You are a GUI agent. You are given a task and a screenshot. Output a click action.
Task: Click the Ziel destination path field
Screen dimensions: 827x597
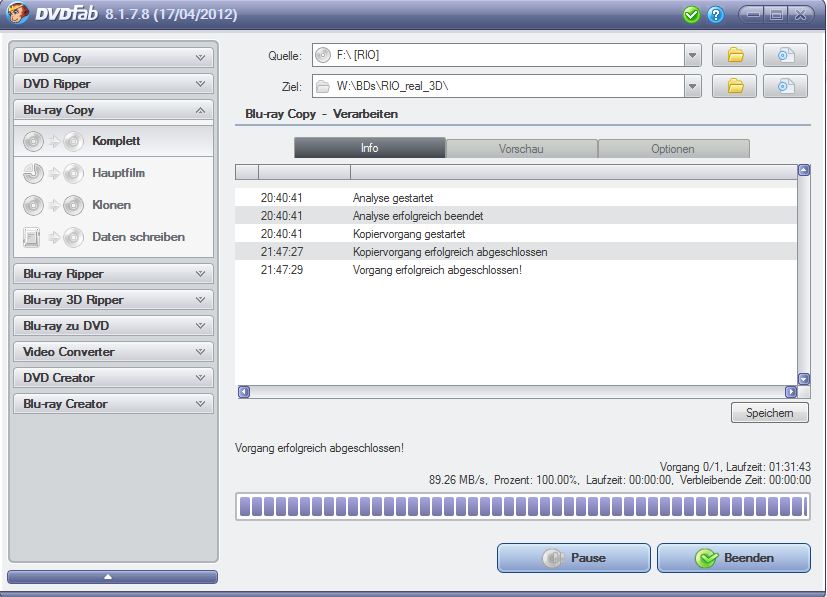point(498,86)
